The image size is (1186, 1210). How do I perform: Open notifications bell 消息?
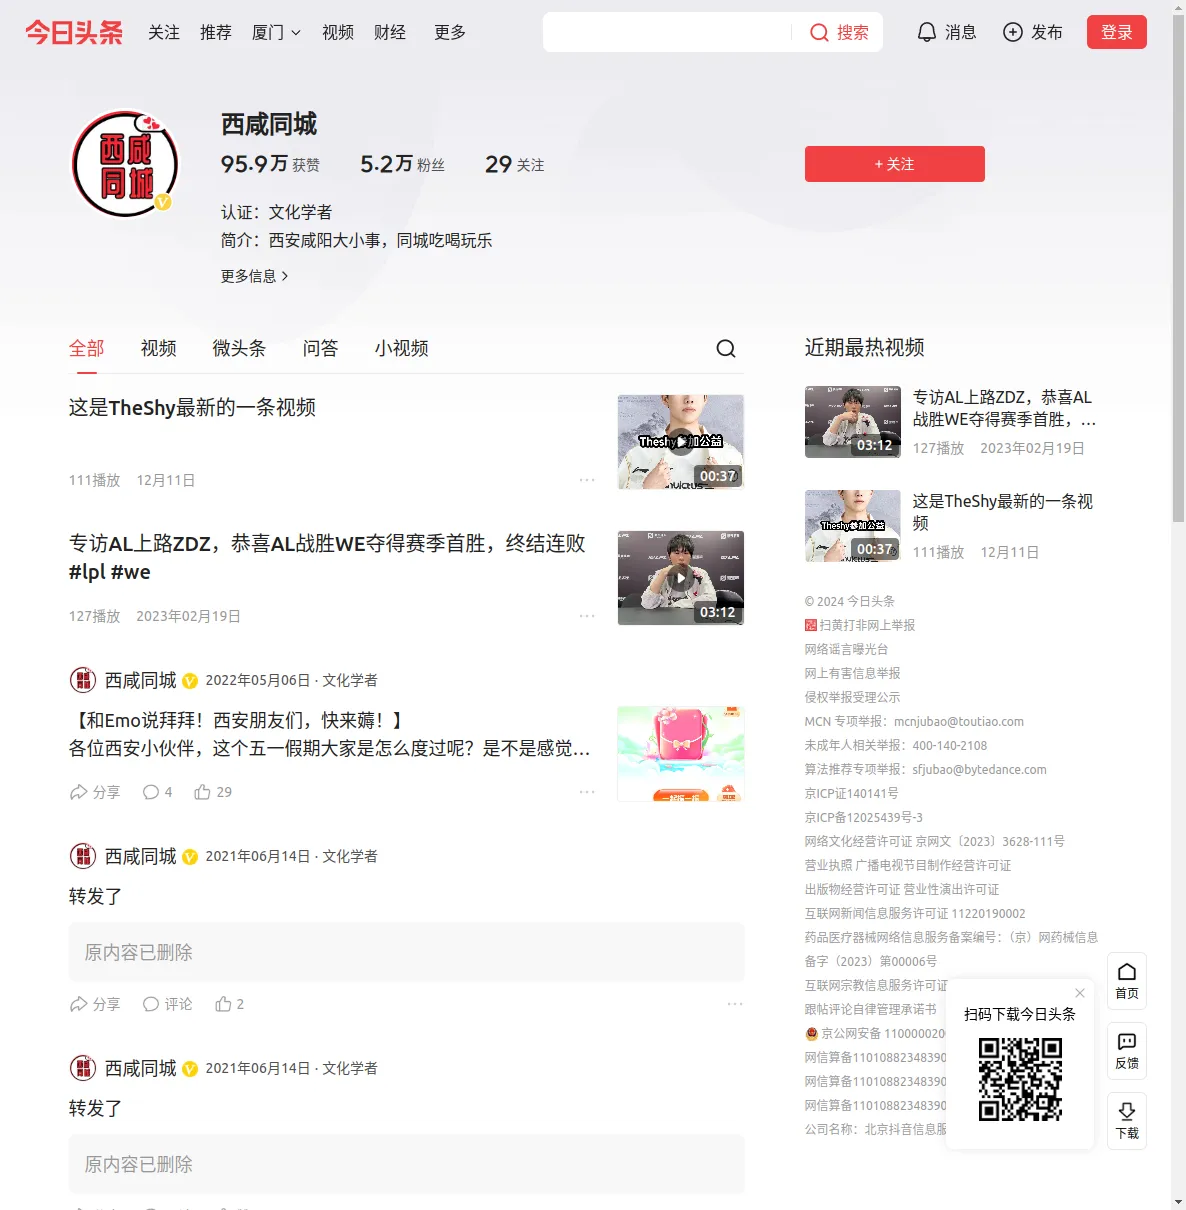946,32
